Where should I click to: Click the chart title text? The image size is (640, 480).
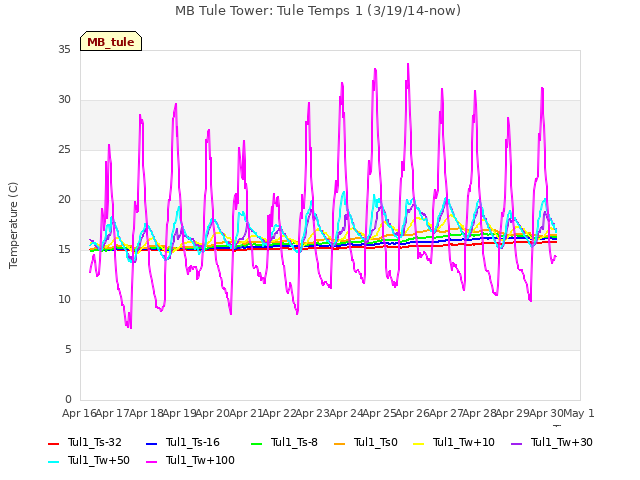[x=318, y=11]
